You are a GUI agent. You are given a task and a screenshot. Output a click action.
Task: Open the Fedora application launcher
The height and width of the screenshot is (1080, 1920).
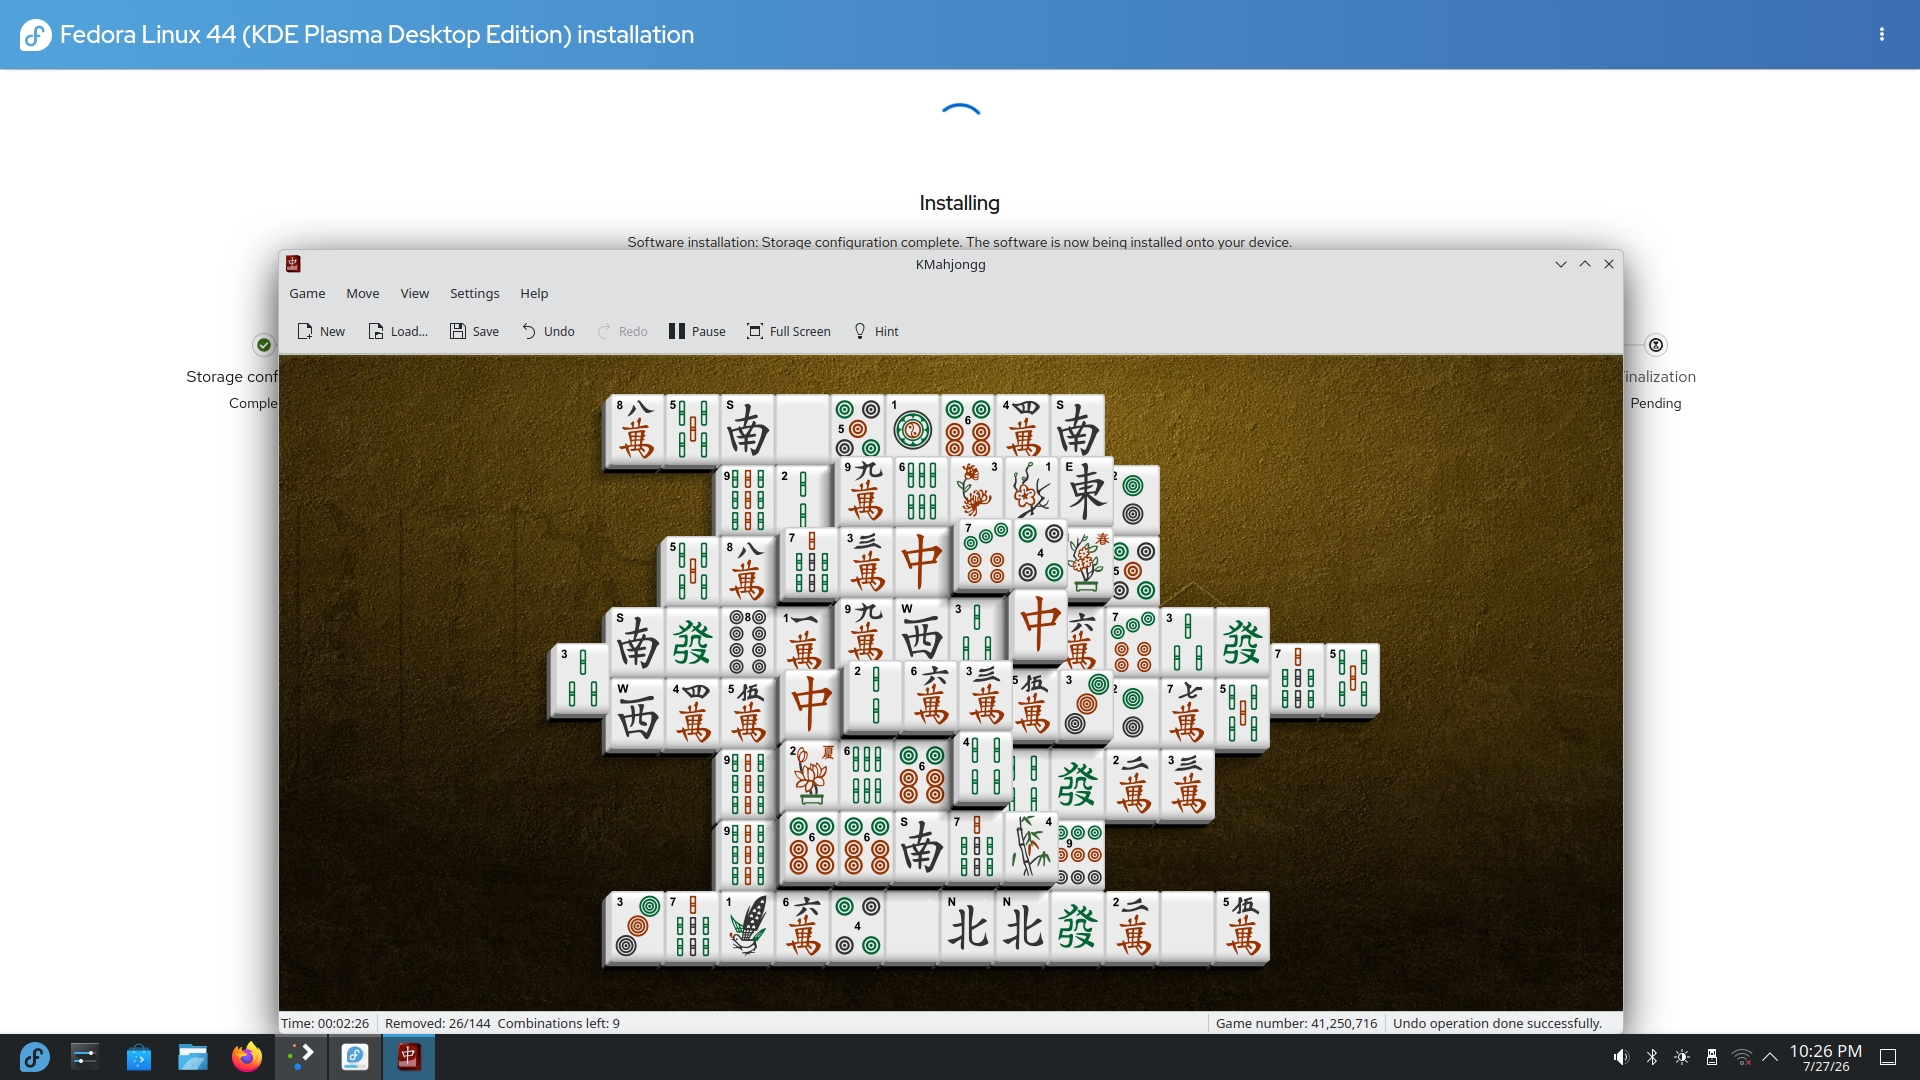[35, 1057]
